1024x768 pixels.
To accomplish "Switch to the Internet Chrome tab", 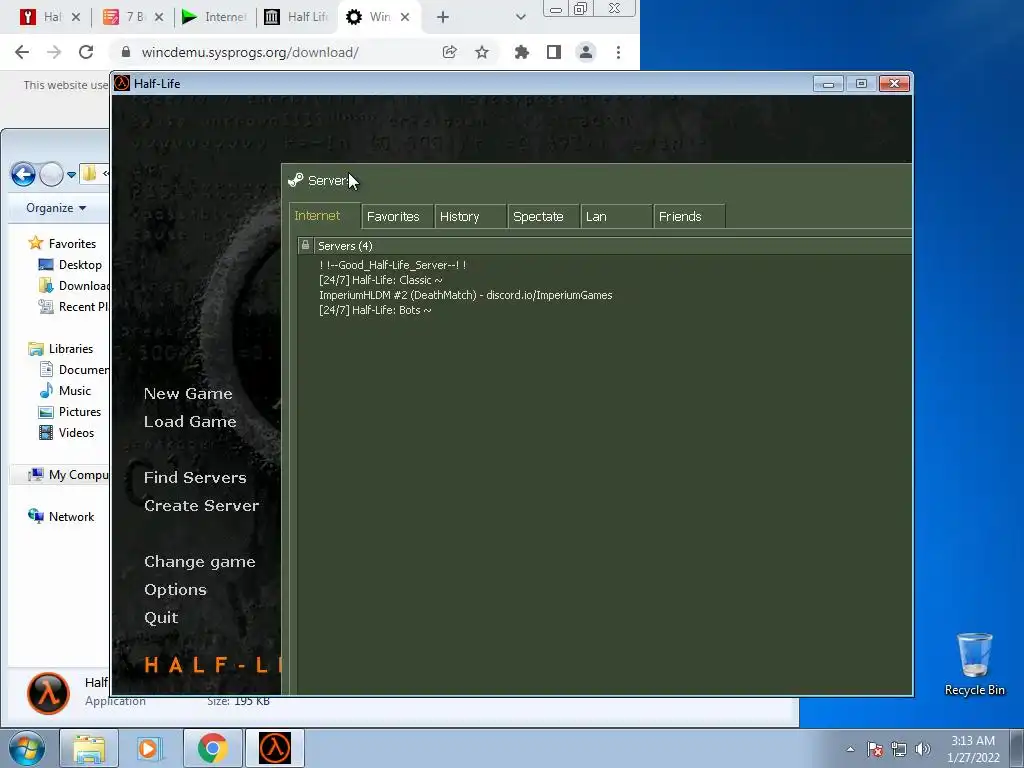I will click(x=216, y=17).
